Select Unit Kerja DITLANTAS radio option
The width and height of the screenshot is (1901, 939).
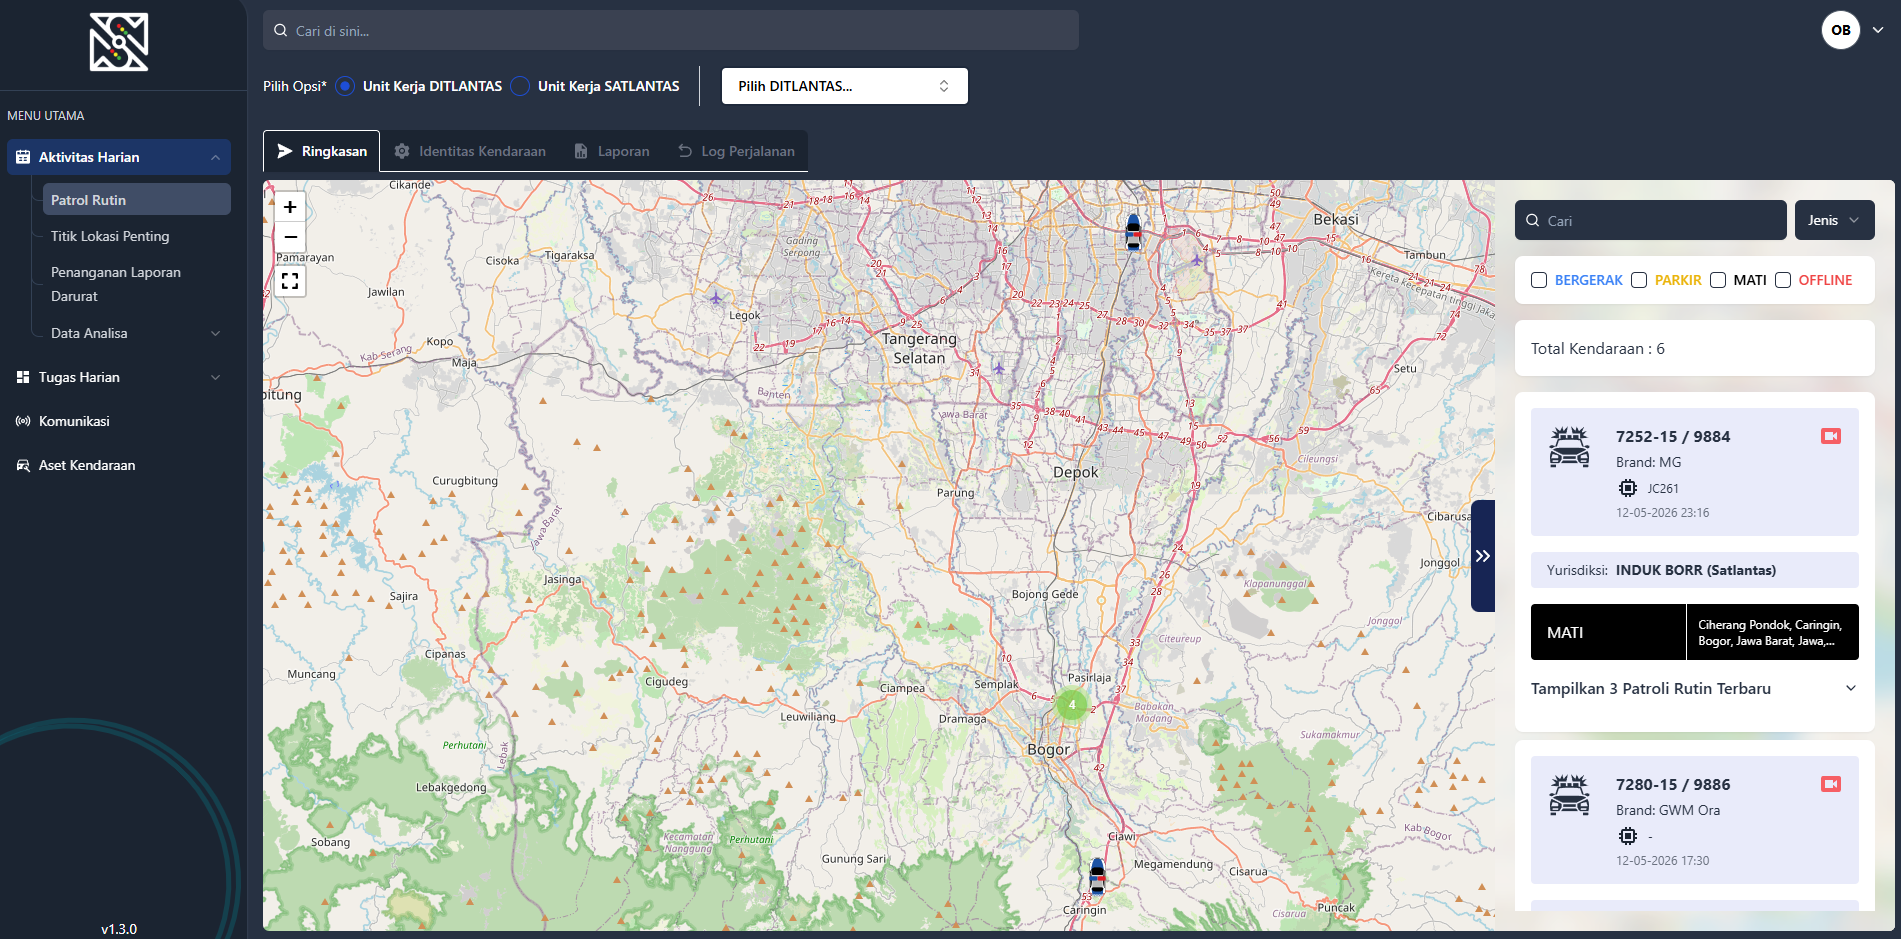pos(345,86)
